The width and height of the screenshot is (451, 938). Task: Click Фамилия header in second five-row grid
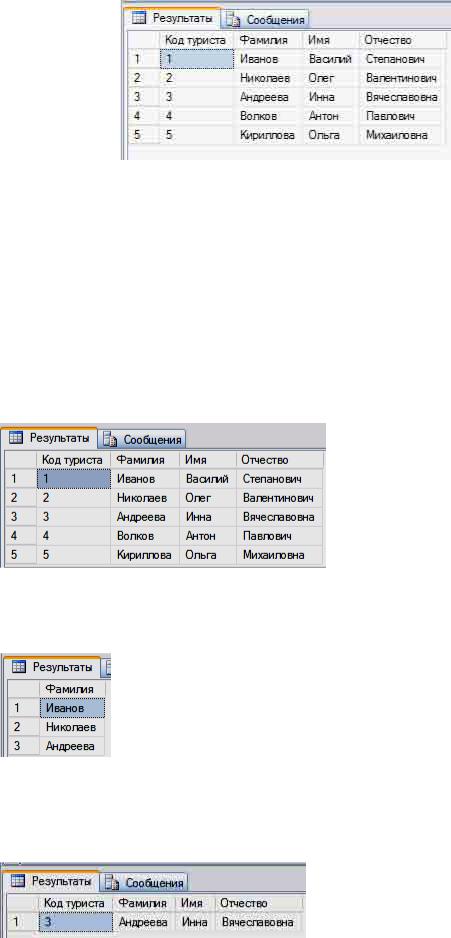click(145, 460)
